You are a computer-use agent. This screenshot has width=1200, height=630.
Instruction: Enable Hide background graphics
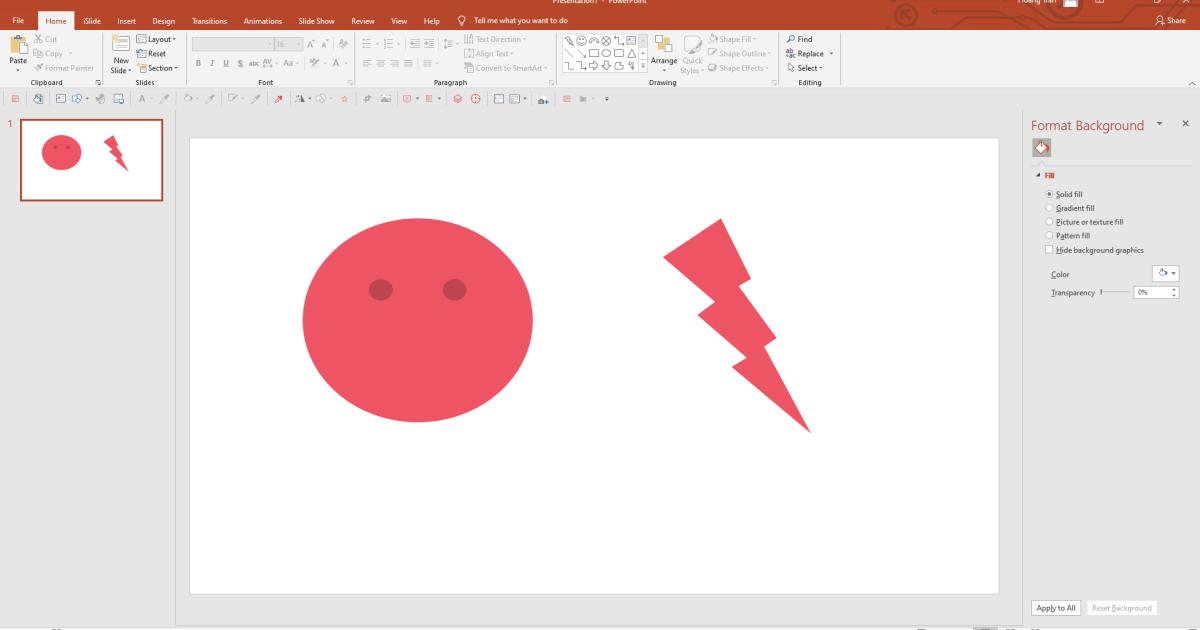(x=1049, y=249)
